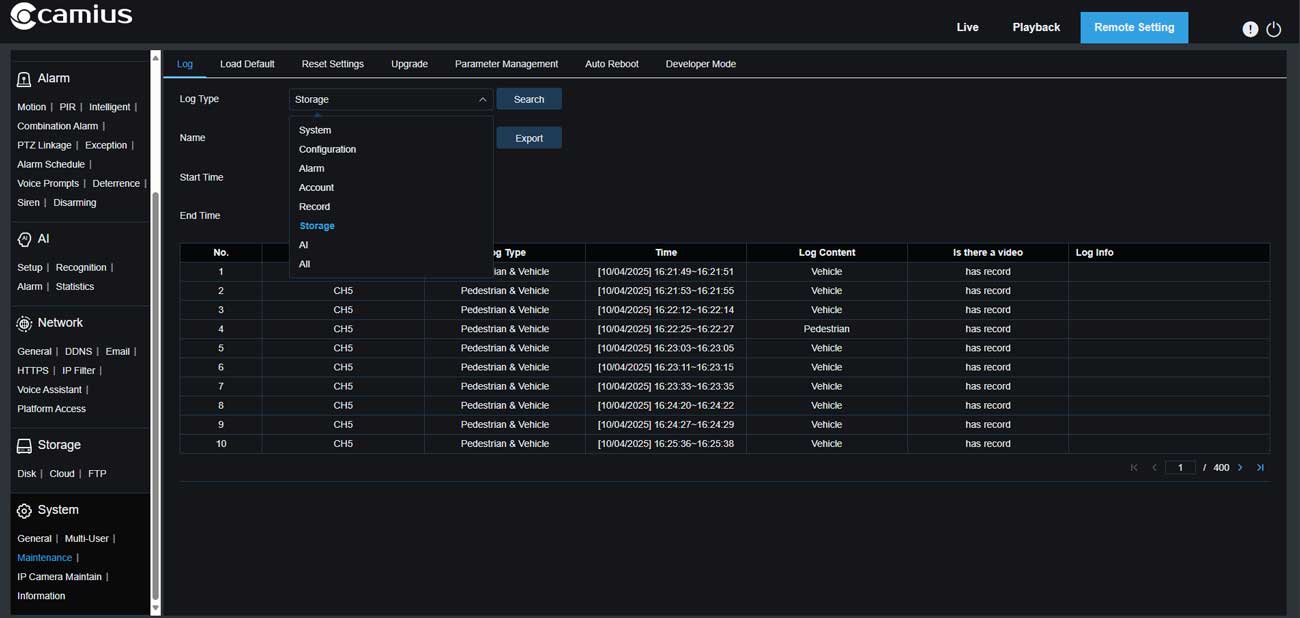Open PIR alarm settings
Viewport: 1300px width, 618px height.
[x=67, y=107]
